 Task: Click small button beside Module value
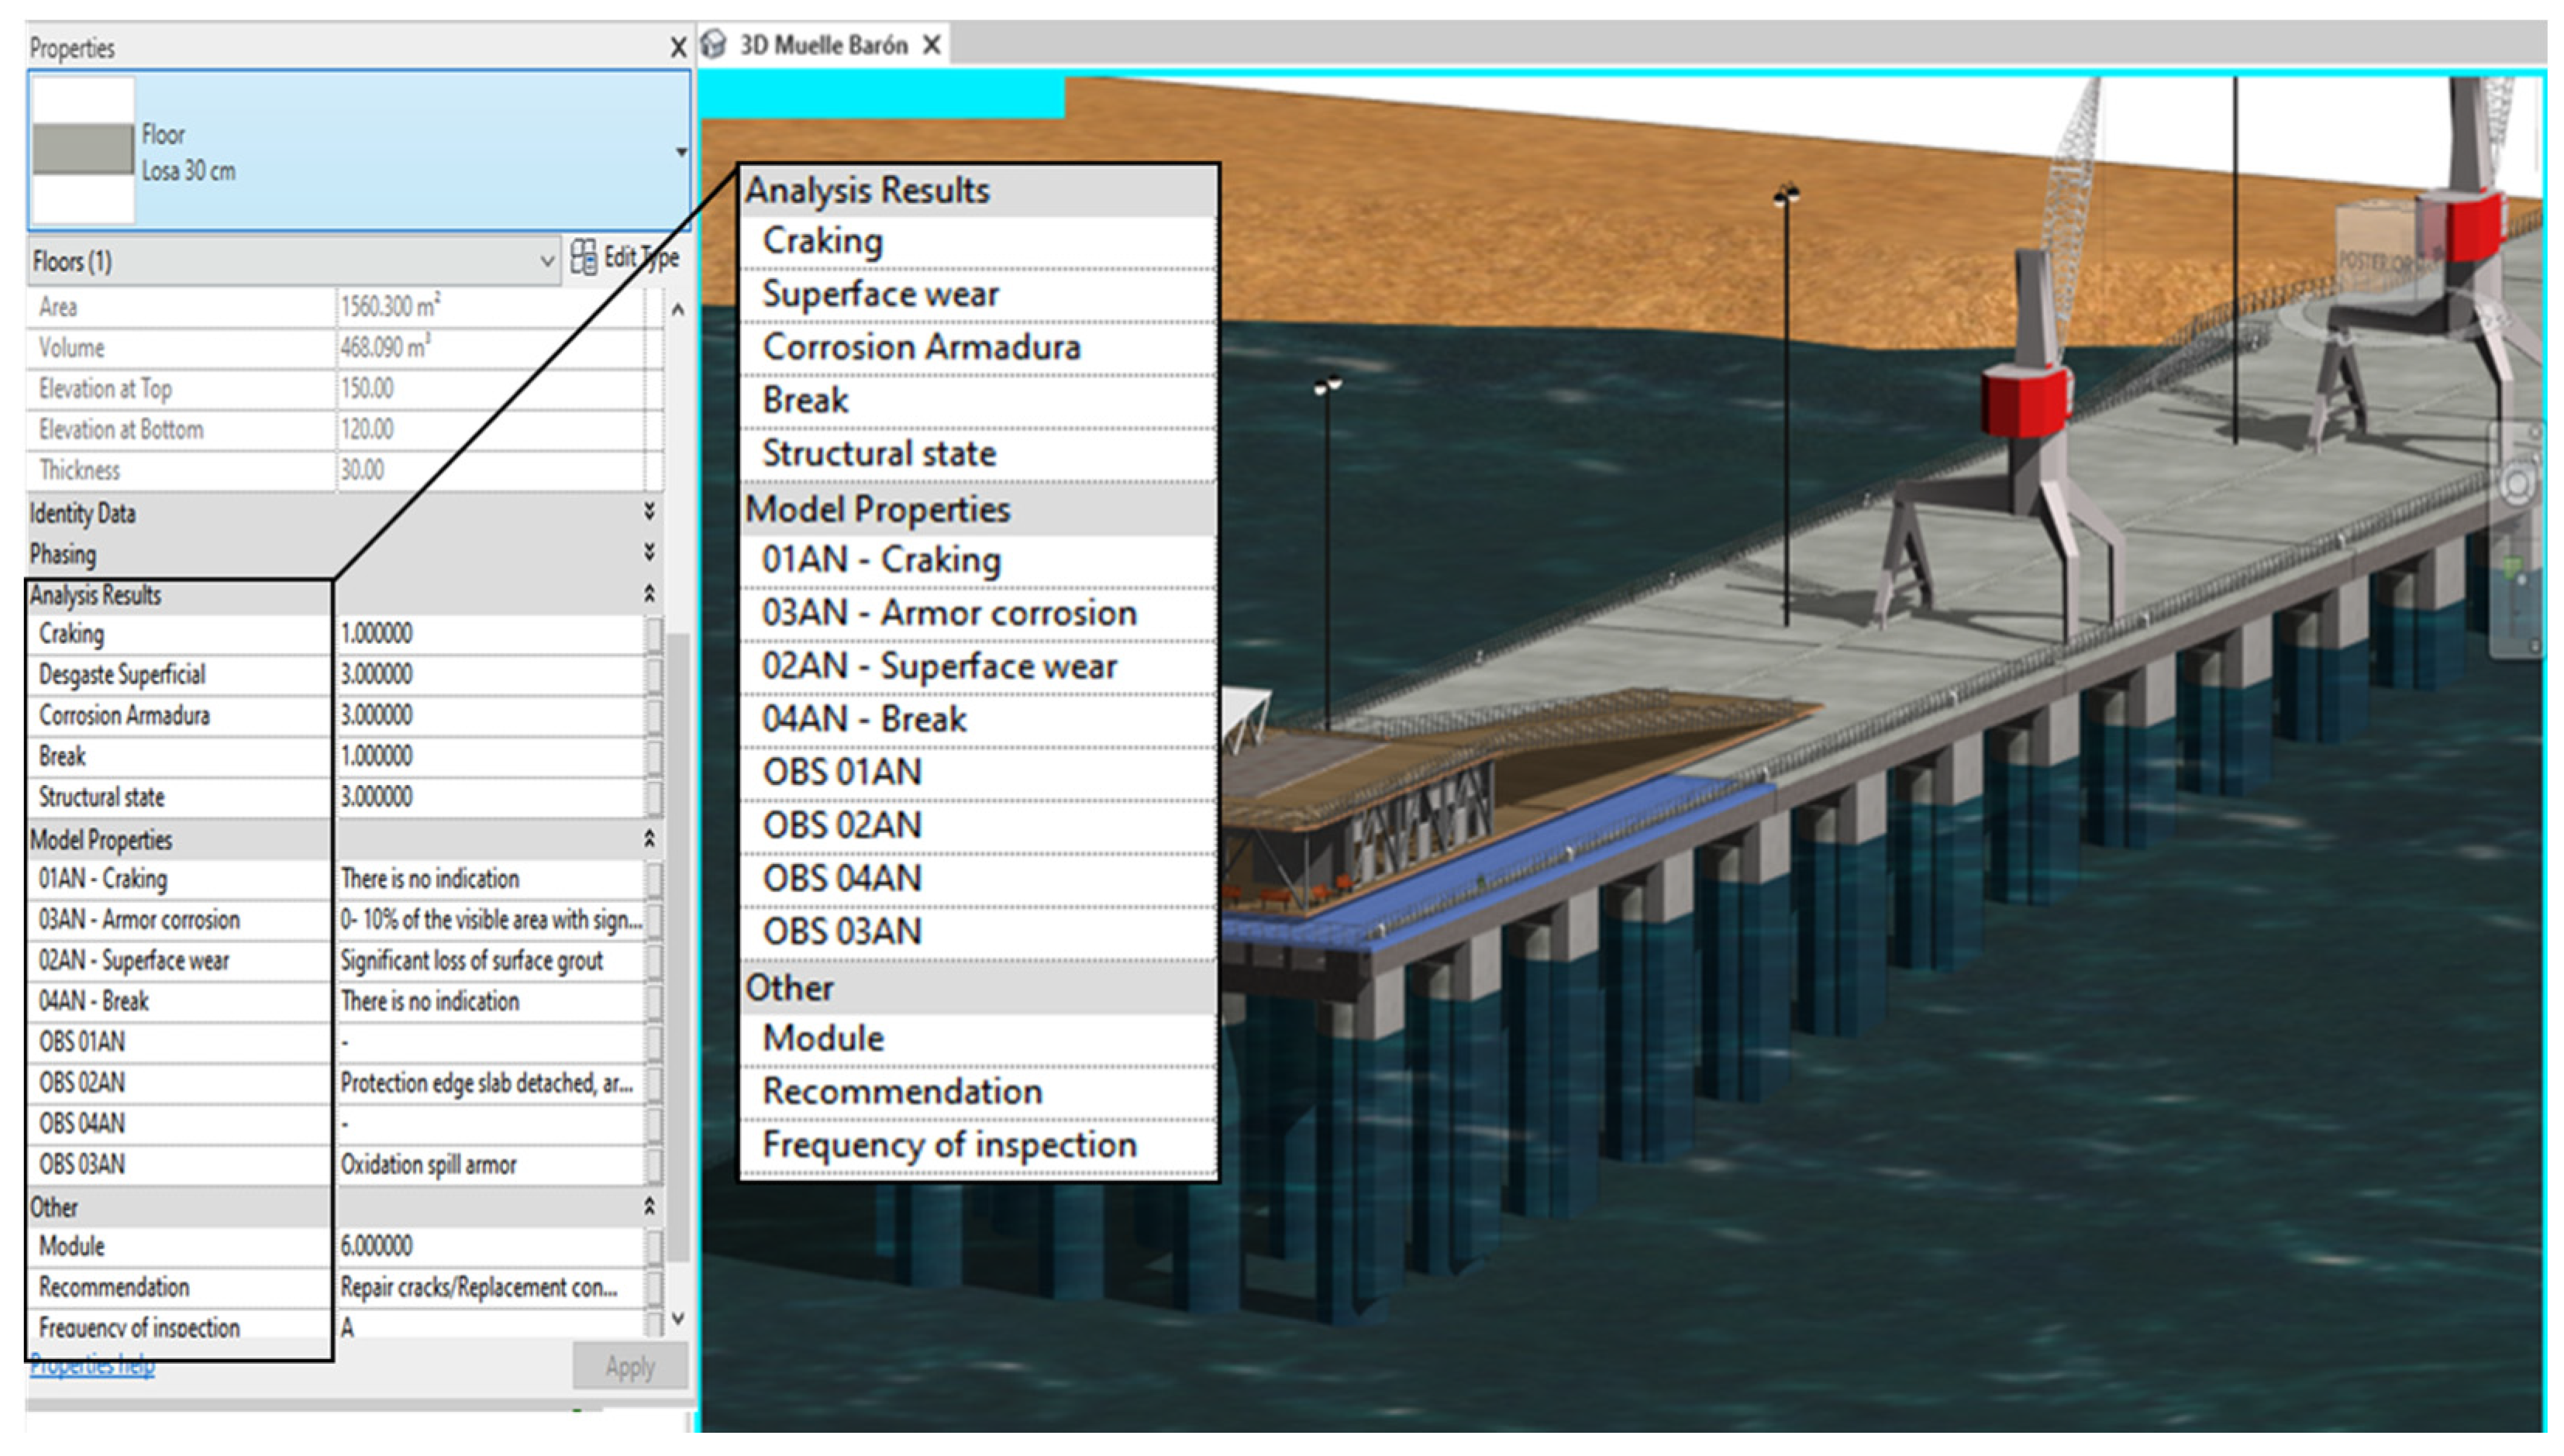[654, 1246]
